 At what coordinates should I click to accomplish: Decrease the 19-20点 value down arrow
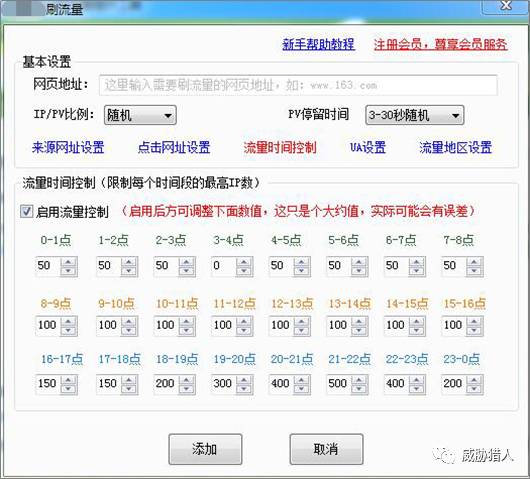[x=244, y=389]
